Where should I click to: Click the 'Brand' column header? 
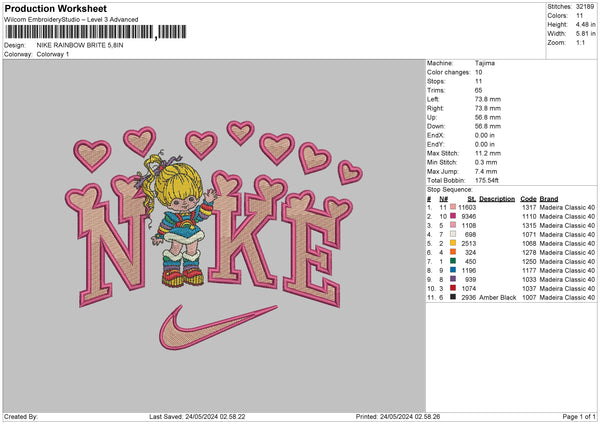[x=549, y=199]
